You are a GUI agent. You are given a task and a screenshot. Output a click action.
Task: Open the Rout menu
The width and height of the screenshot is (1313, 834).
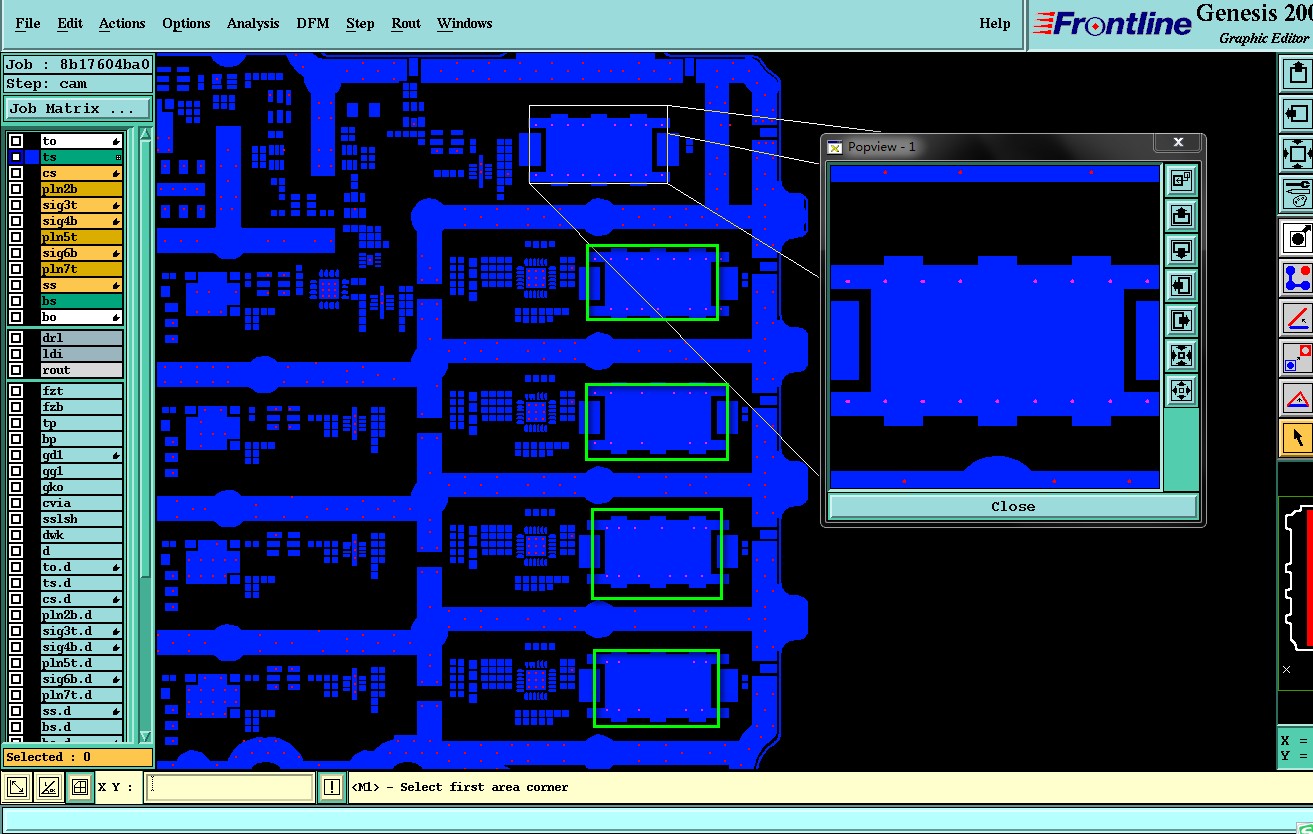[406, 23]
